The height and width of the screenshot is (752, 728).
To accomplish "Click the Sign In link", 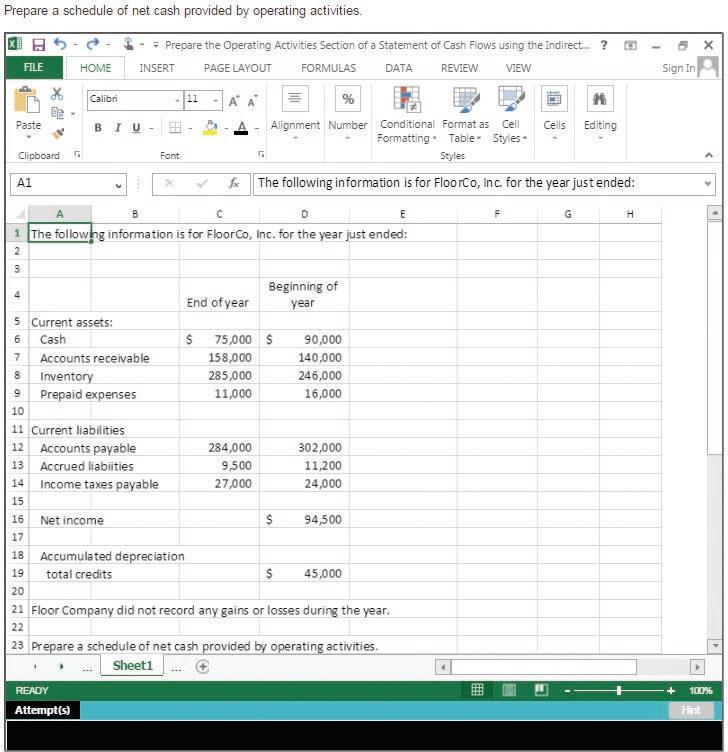I will click(x=679, y=68).
